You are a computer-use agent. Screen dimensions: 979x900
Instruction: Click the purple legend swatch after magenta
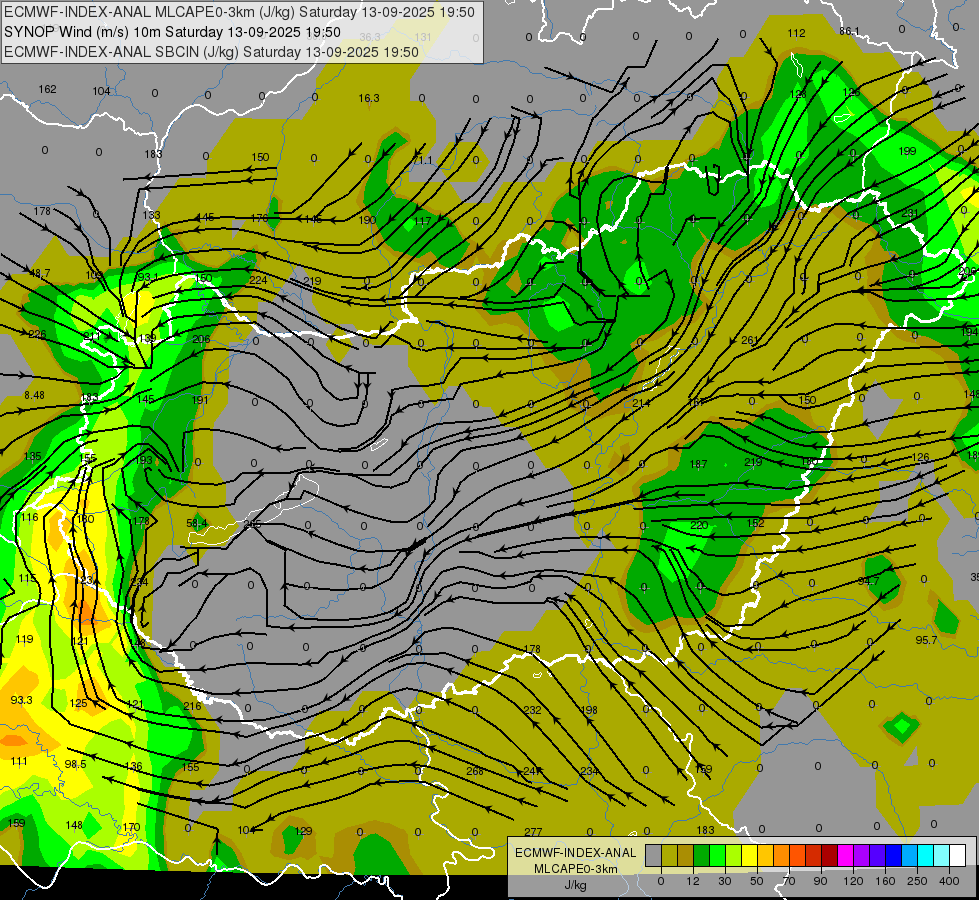coord(862,855)
